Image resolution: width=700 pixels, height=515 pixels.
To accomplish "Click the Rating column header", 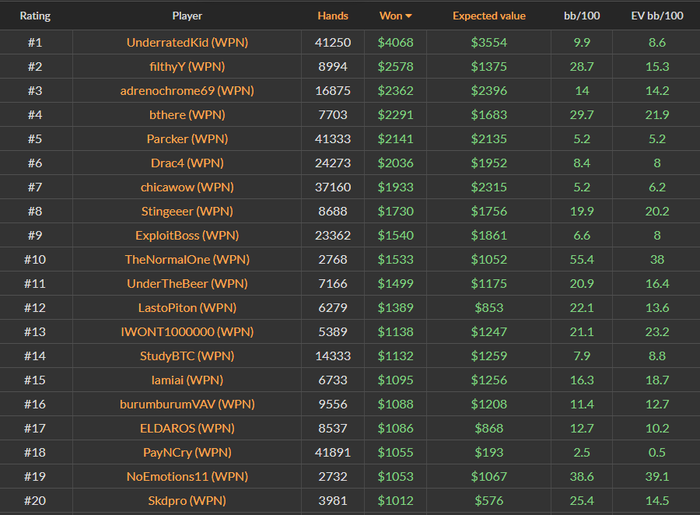I will [35, 16].
